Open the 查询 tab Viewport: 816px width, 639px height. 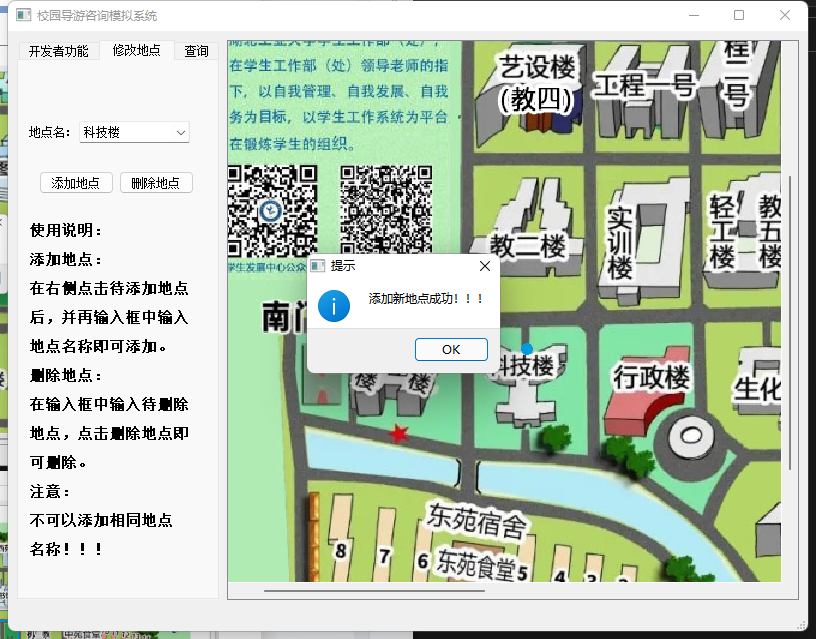click(x=196, y=51)
